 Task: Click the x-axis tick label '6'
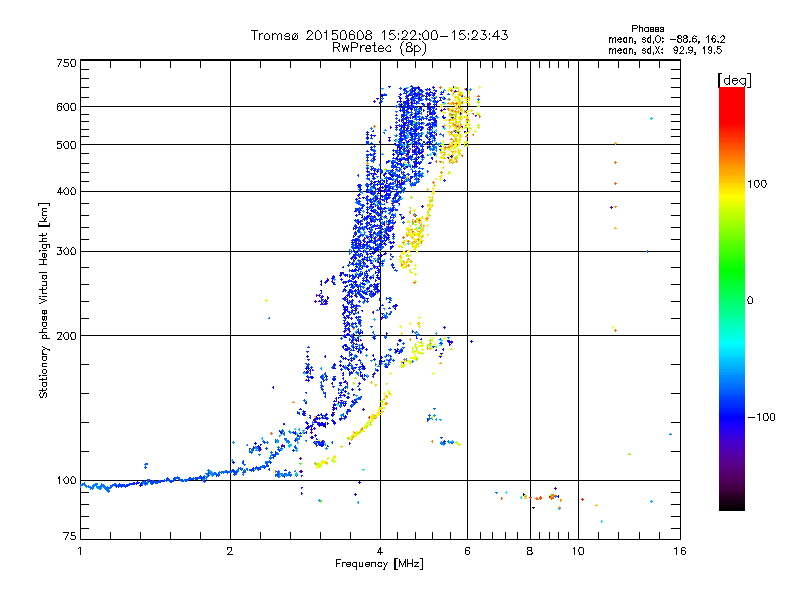tap(467, 551)
